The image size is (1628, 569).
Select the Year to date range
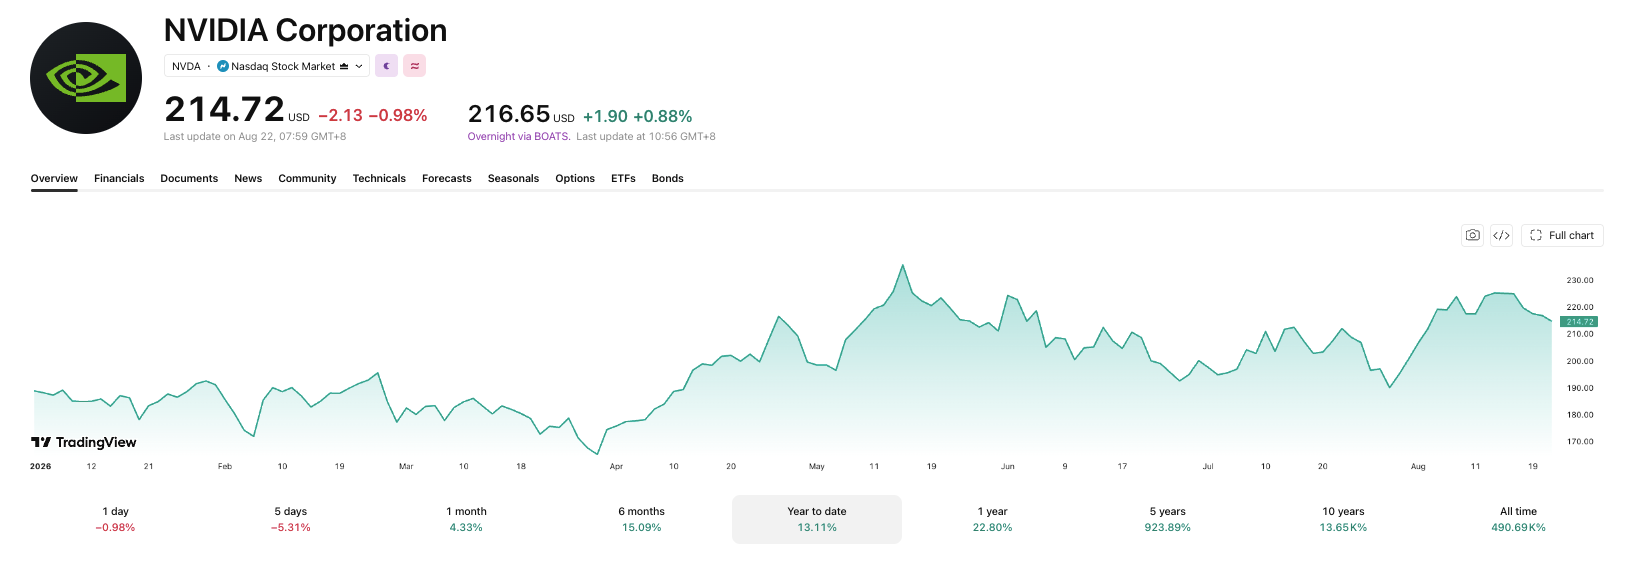click(817, 519)
